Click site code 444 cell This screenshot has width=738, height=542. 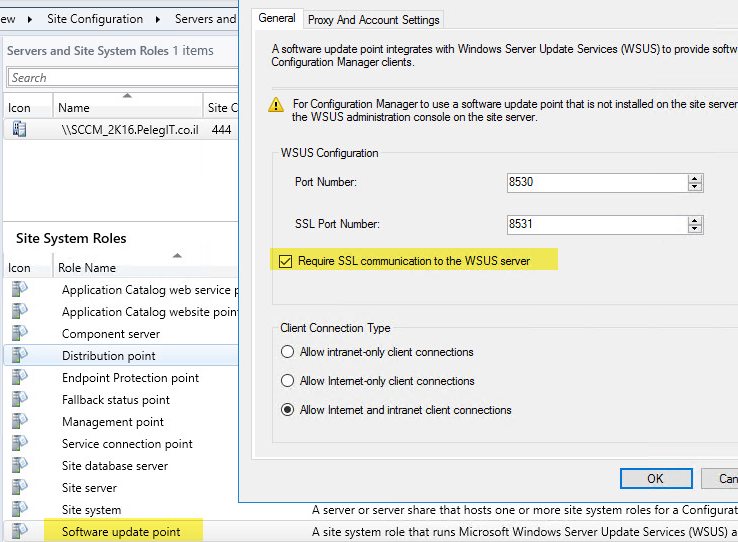tap(221, 130)
